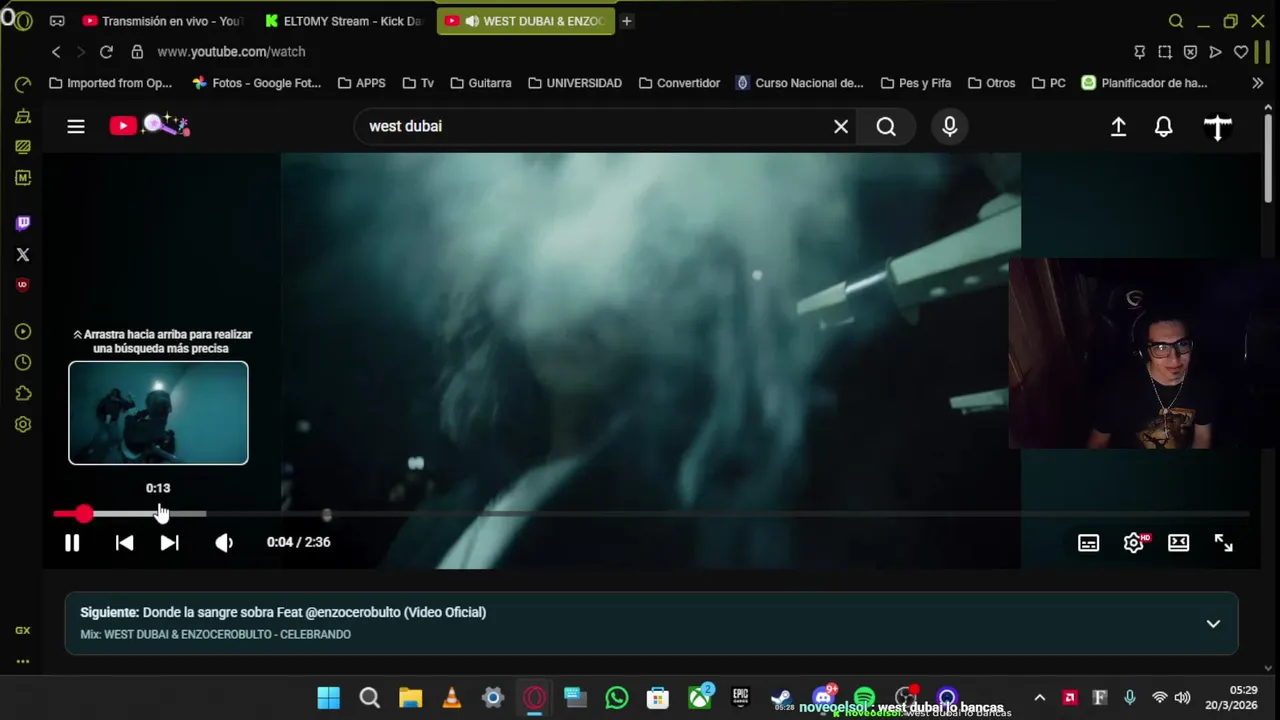Clear the 'west dubai' search text

(x=841, y=126)
